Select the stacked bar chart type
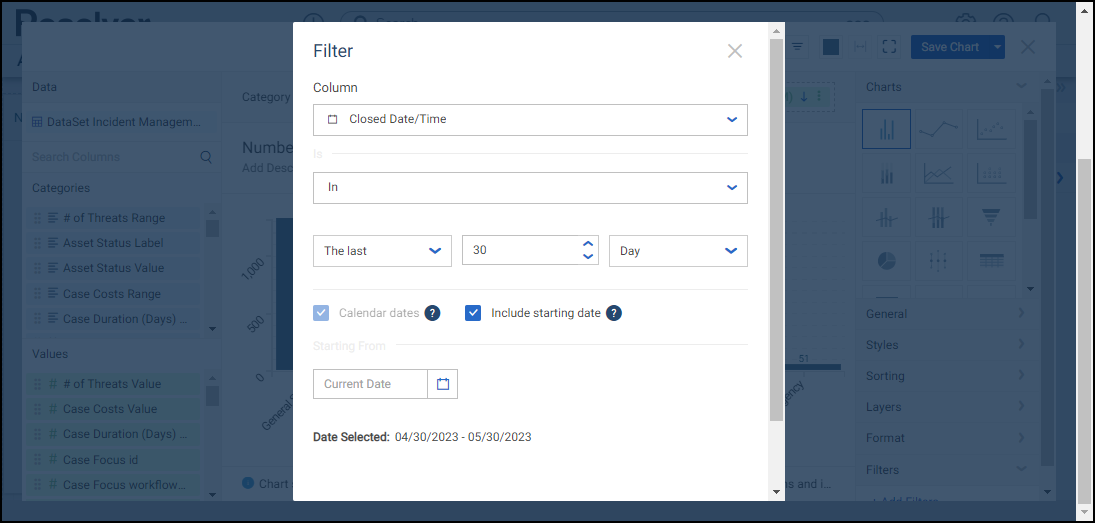 pyautogui.click(x=886, y=173)
